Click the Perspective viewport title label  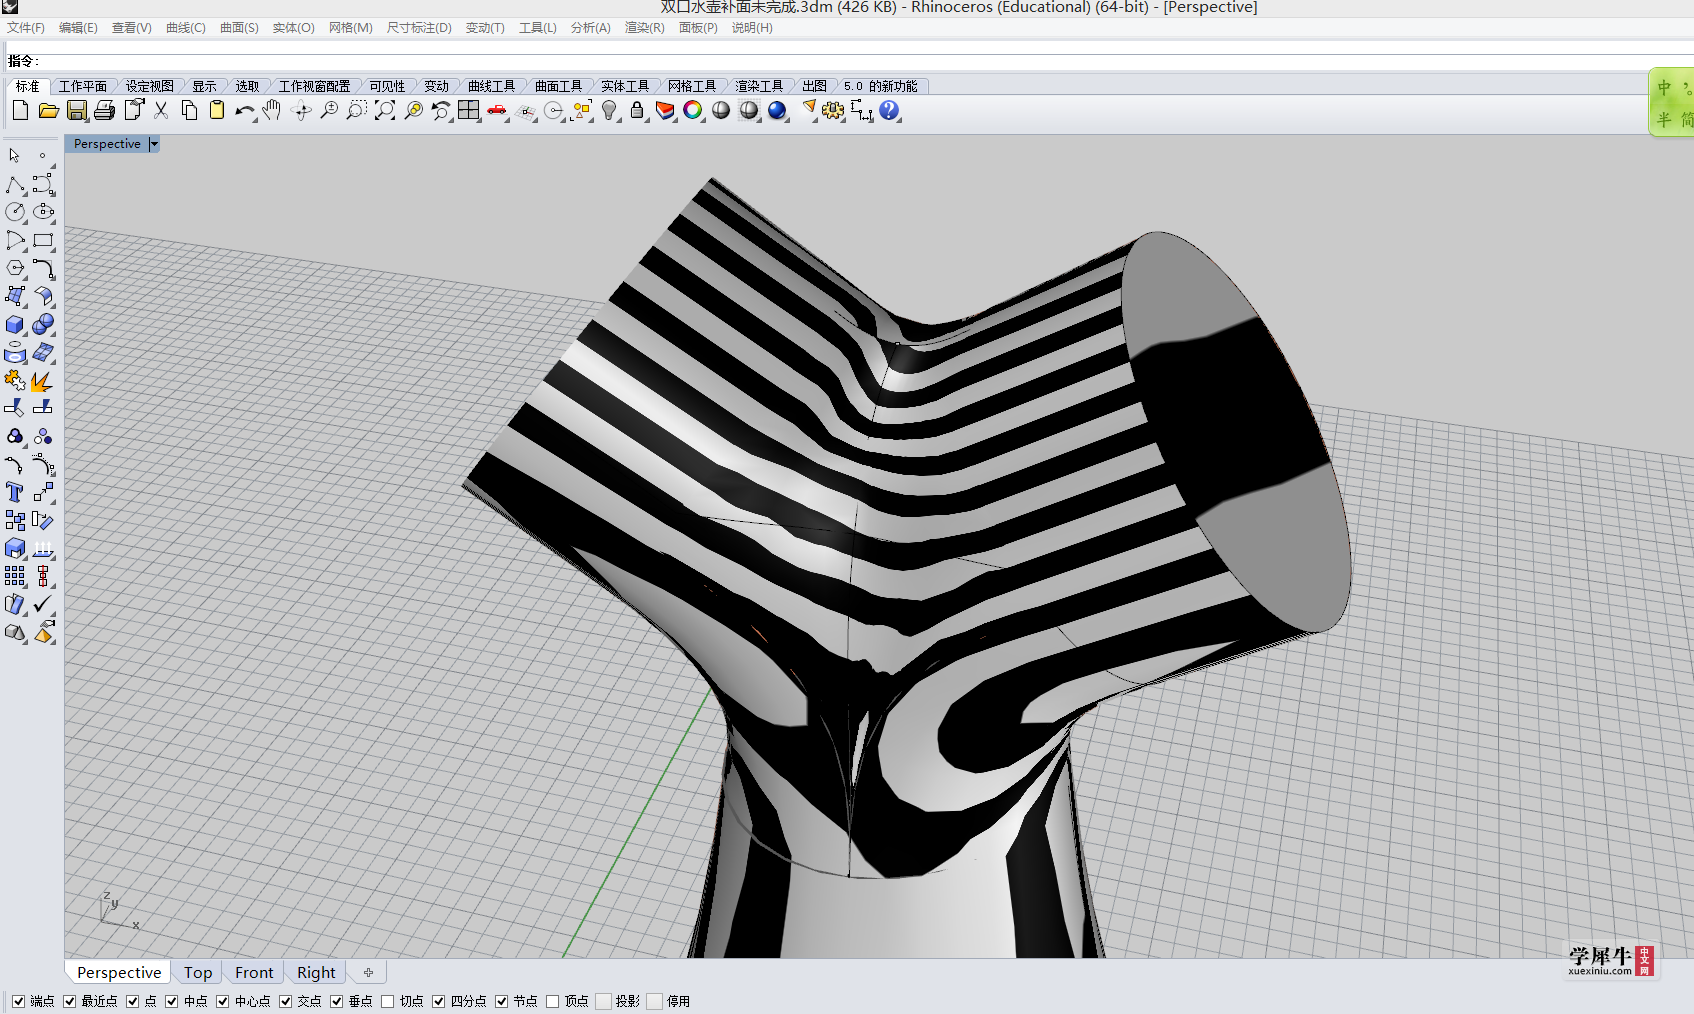(x=107, y=144)
